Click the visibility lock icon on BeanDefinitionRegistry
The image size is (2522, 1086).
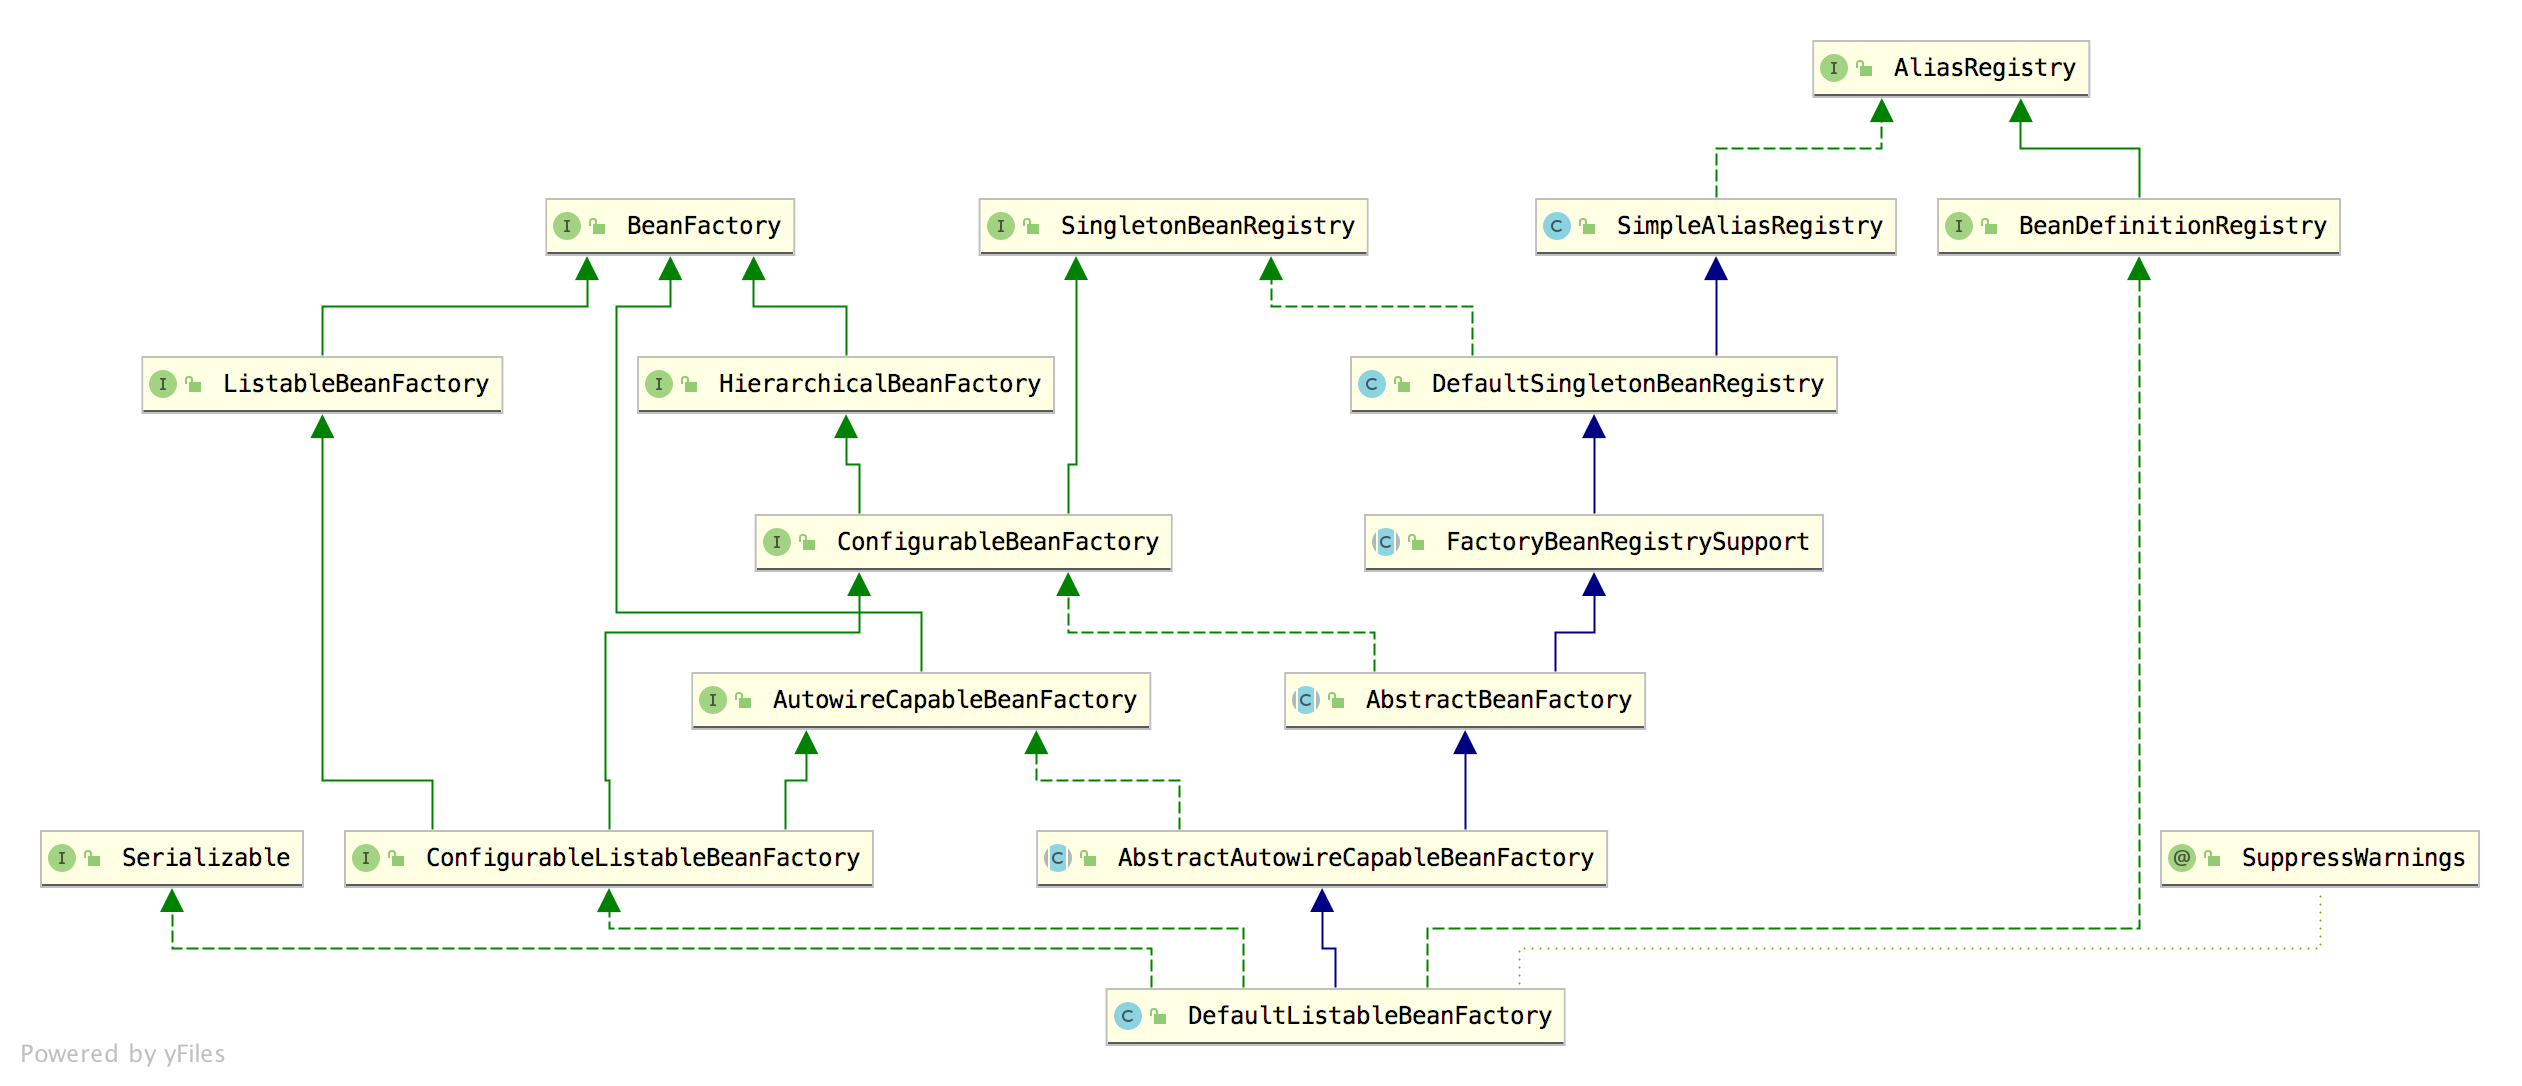tap(1990, 227)
